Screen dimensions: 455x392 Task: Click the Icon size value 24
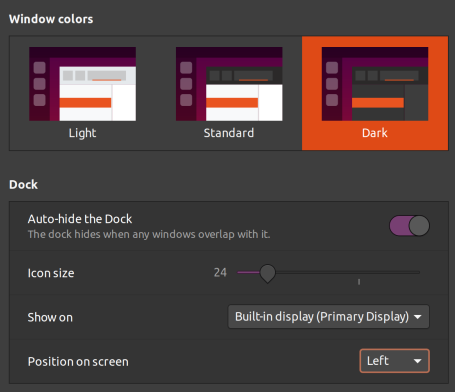(x=220, y=273)
